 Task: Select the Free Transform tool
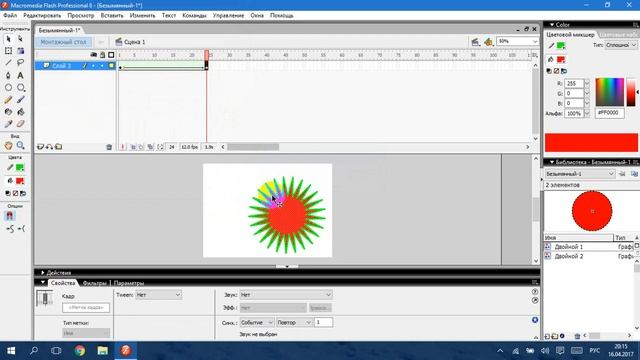point(8,51)
